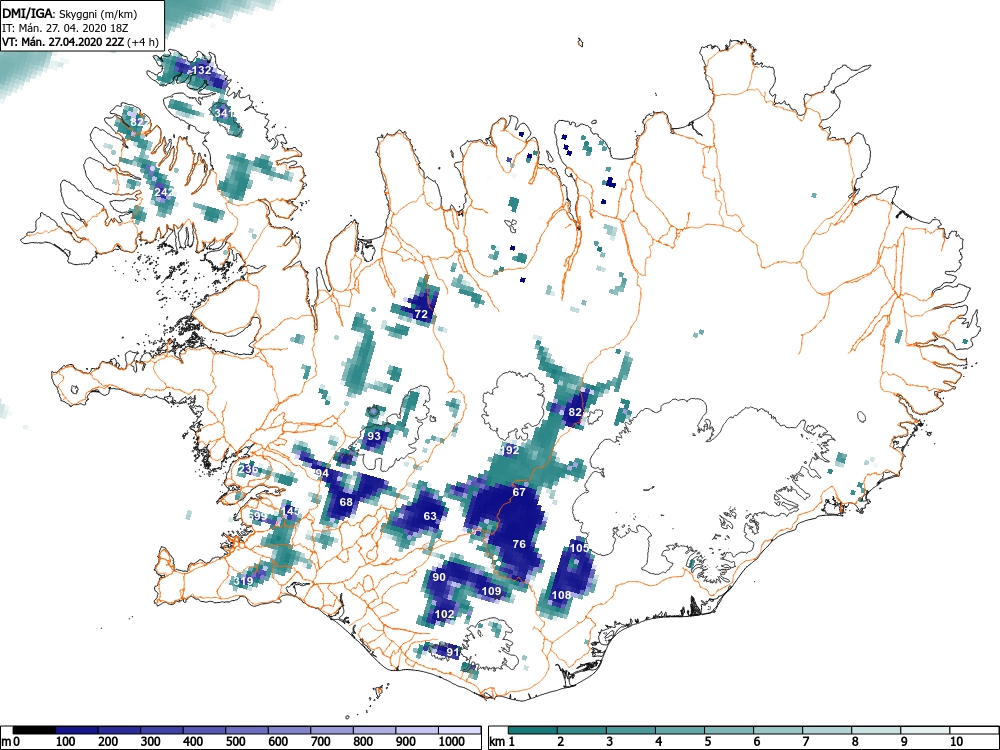Viewport: 1000px width, 750px height.
Task: Click the 'DMI/IGA: Skyggni (m/km)' title text
Action: (x=70, y=13)
